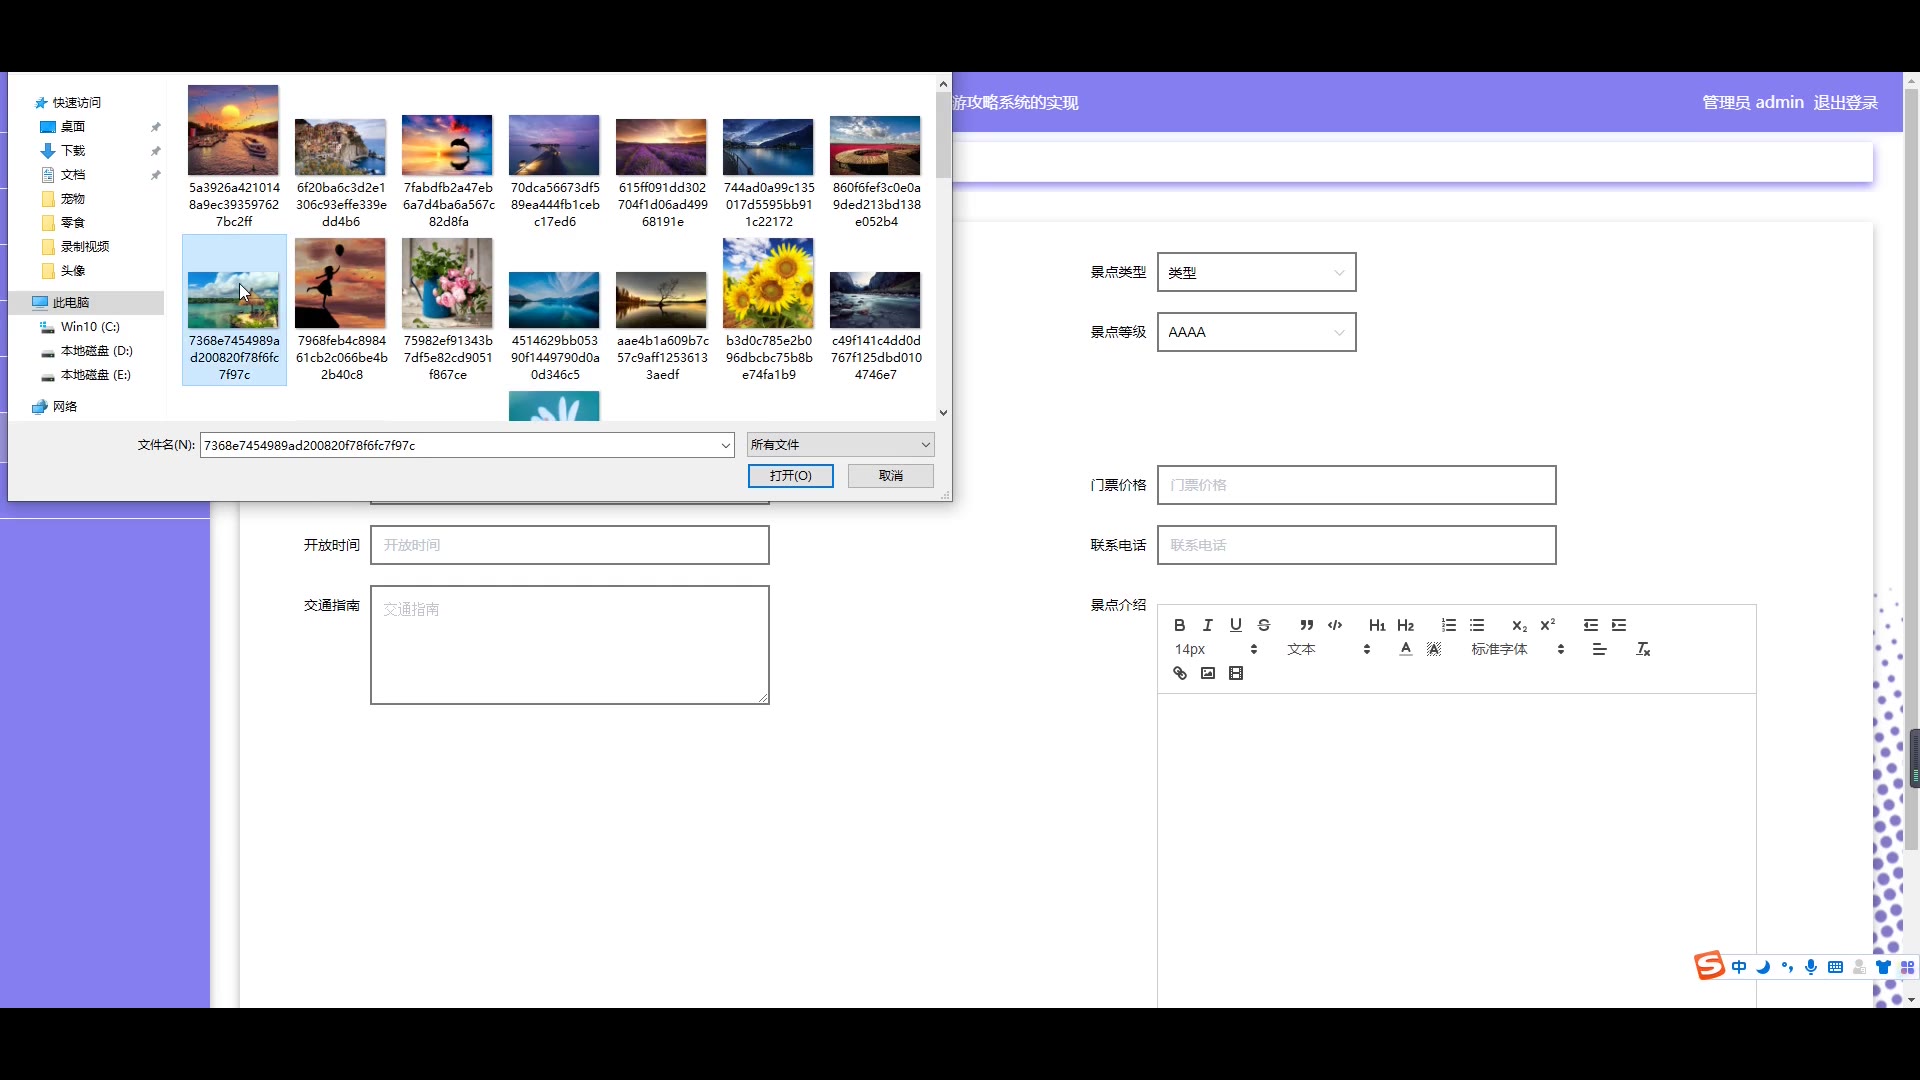Expand the 文件名 filename history dropdown
The image size is (1920, 1080).
point(725,445)
